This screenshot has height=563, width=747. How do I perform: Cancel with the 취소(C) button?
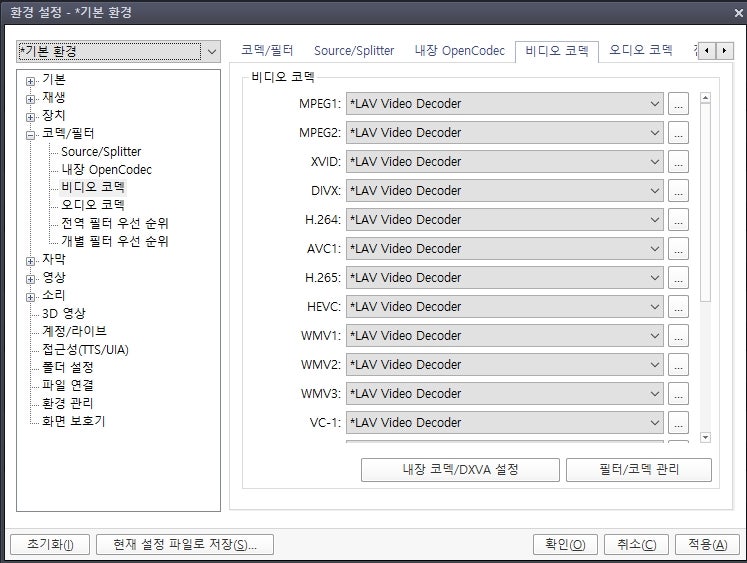click(x=636, y=544)
